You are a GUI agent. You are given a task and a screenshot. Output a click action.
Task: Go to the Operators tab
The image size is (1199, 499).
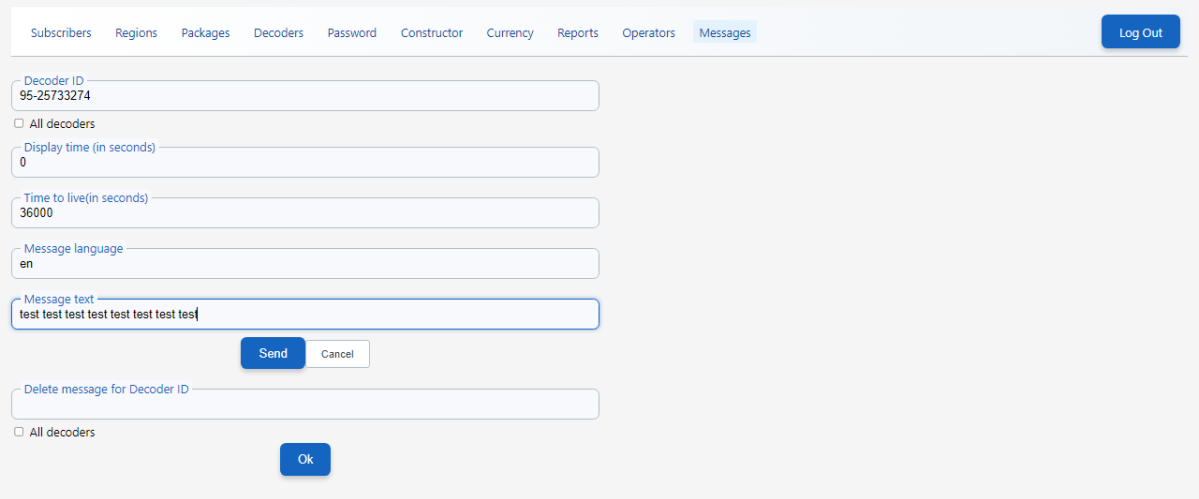tap(648, 33)
